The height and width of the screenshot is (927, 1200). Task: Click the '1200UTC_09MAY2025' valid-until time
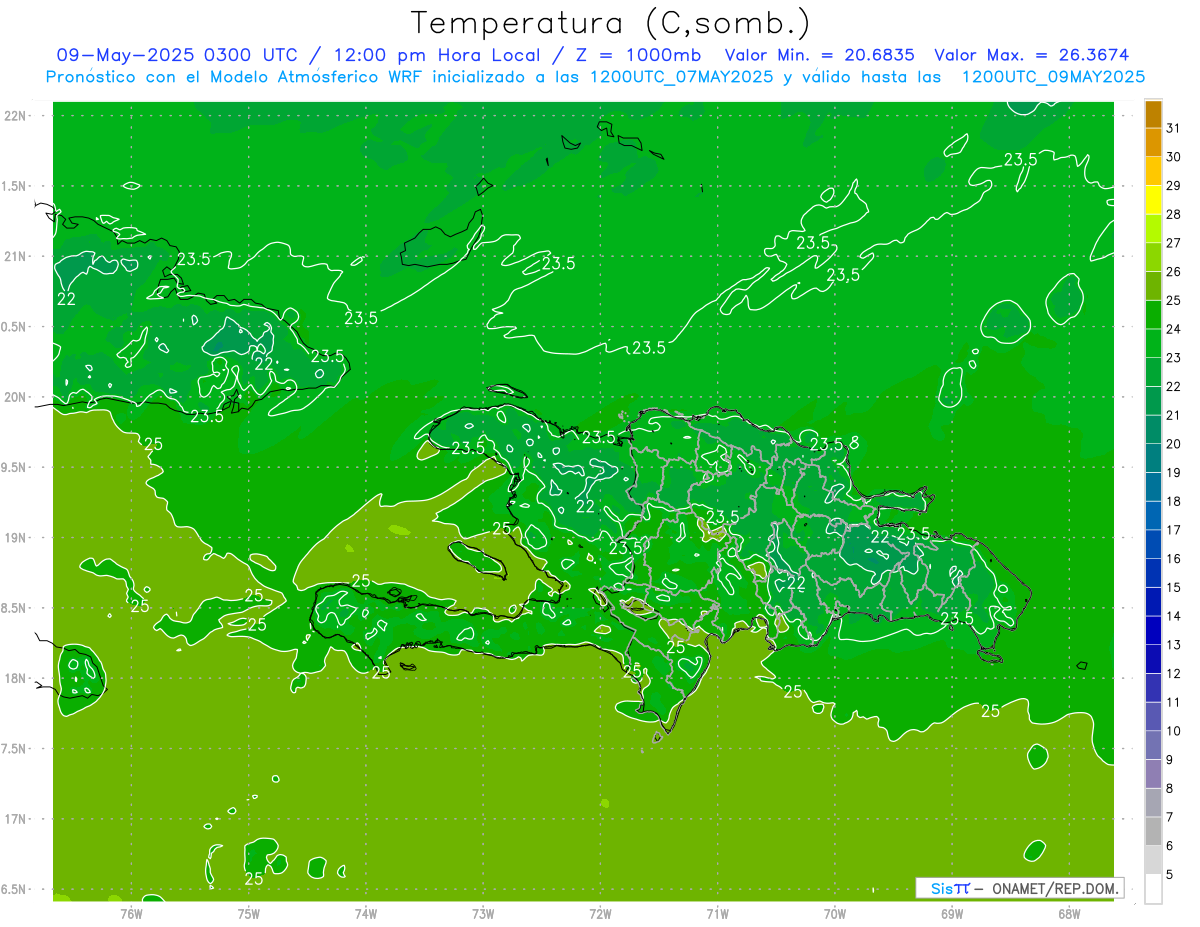point(1053,77)
